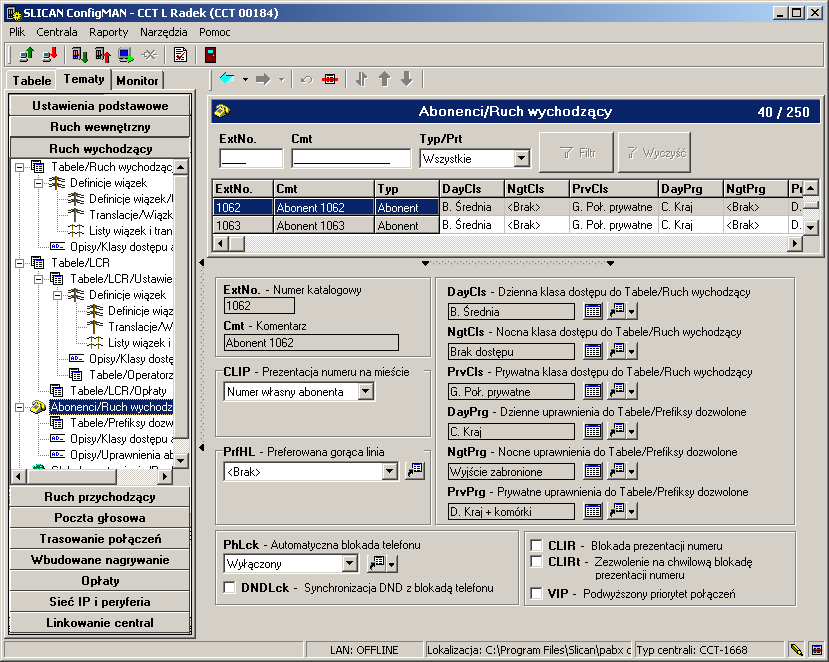Click the tree panel vertical scrollbar

click(x=181, y=314)
